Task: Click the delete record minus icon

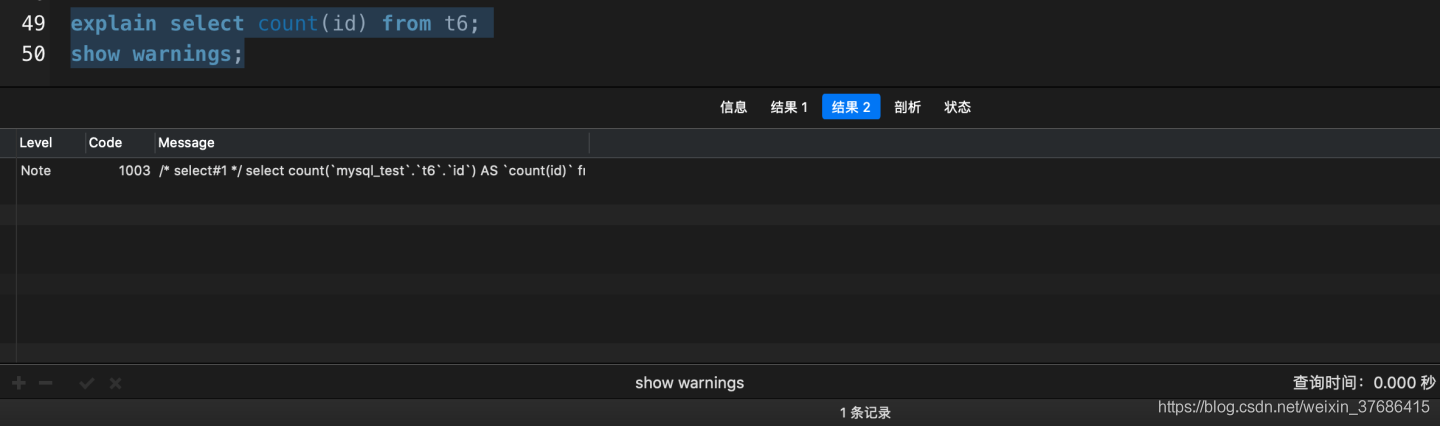Action: tap(45, 383)
